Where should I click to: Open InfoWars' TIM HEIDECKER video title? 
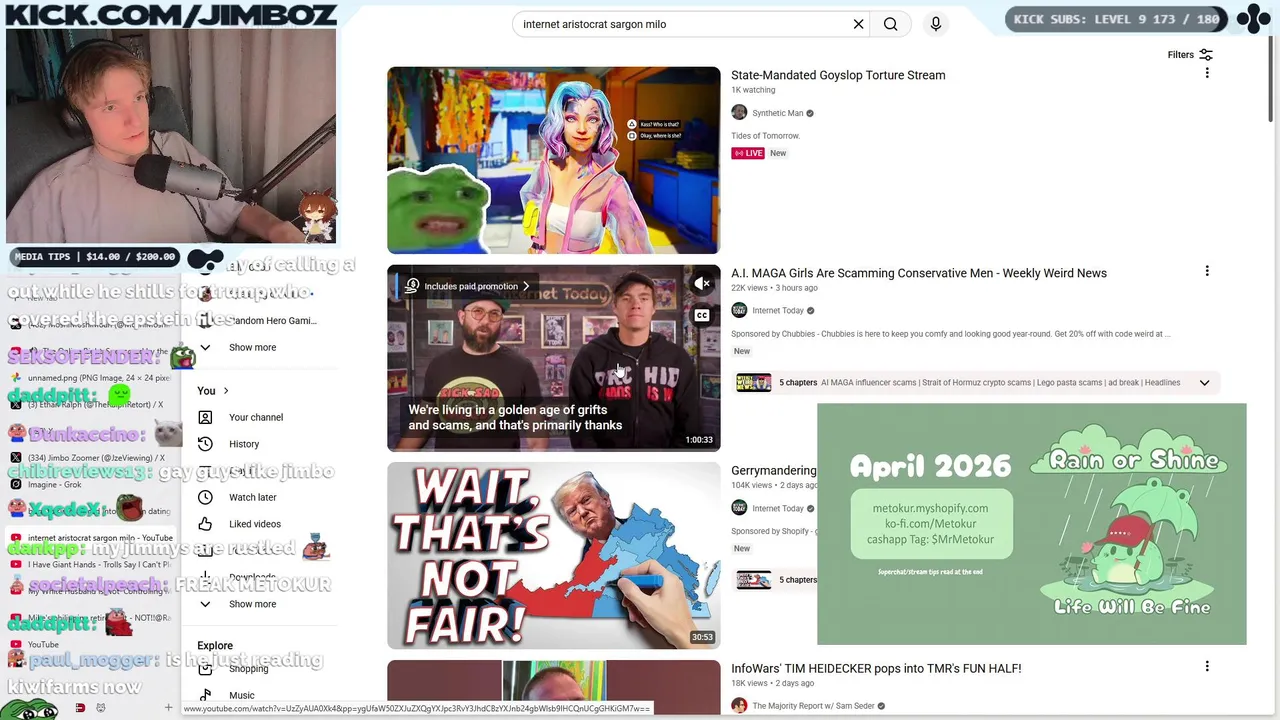[876, 668]
